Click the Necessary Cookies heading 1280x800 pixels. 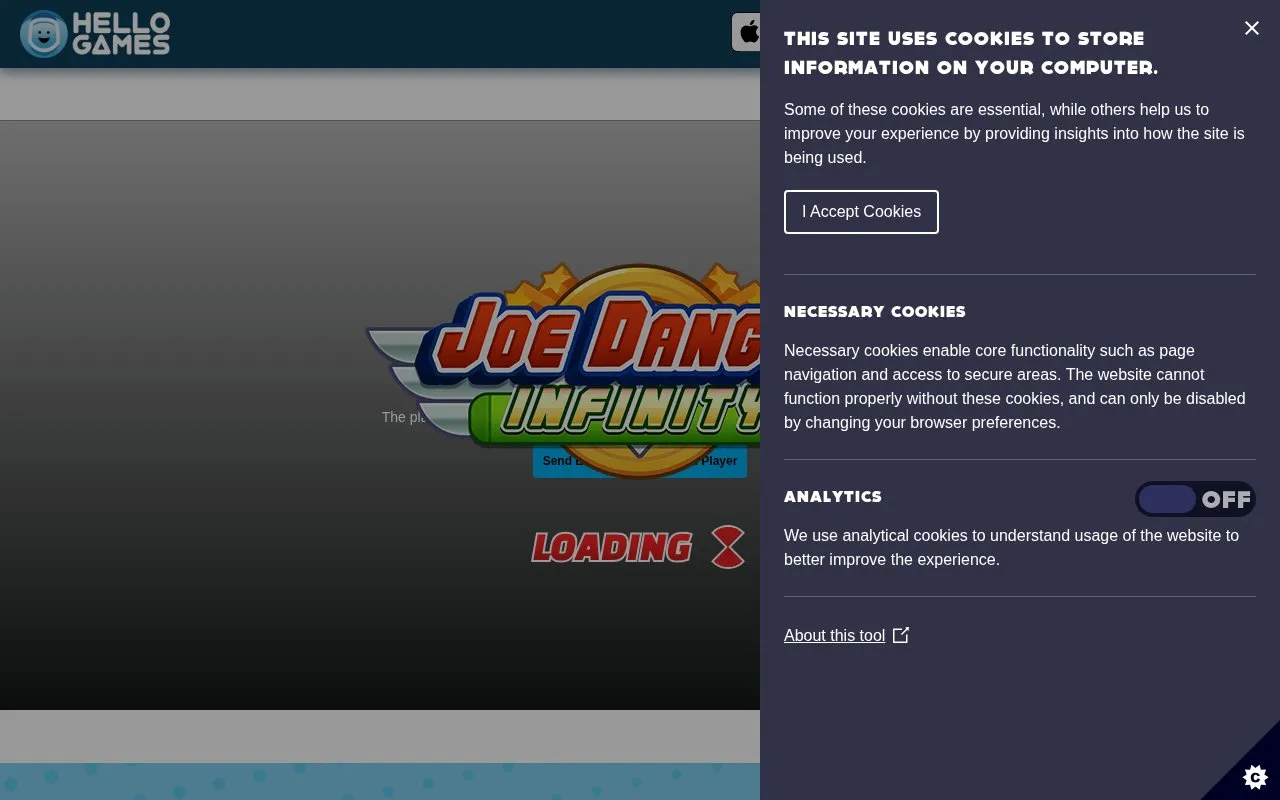(875, 312)
